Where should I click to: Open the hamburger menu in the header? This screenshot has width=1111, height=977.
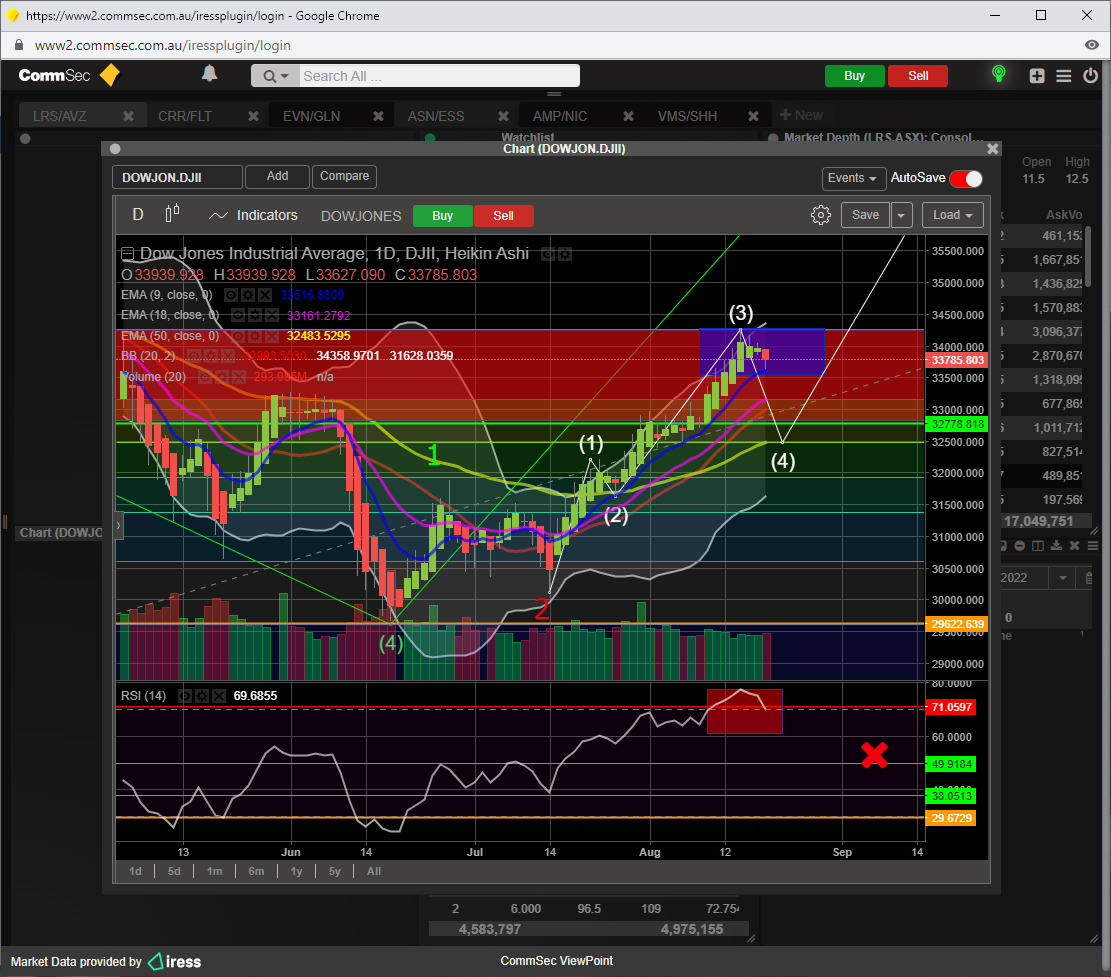coord(1063,76)
